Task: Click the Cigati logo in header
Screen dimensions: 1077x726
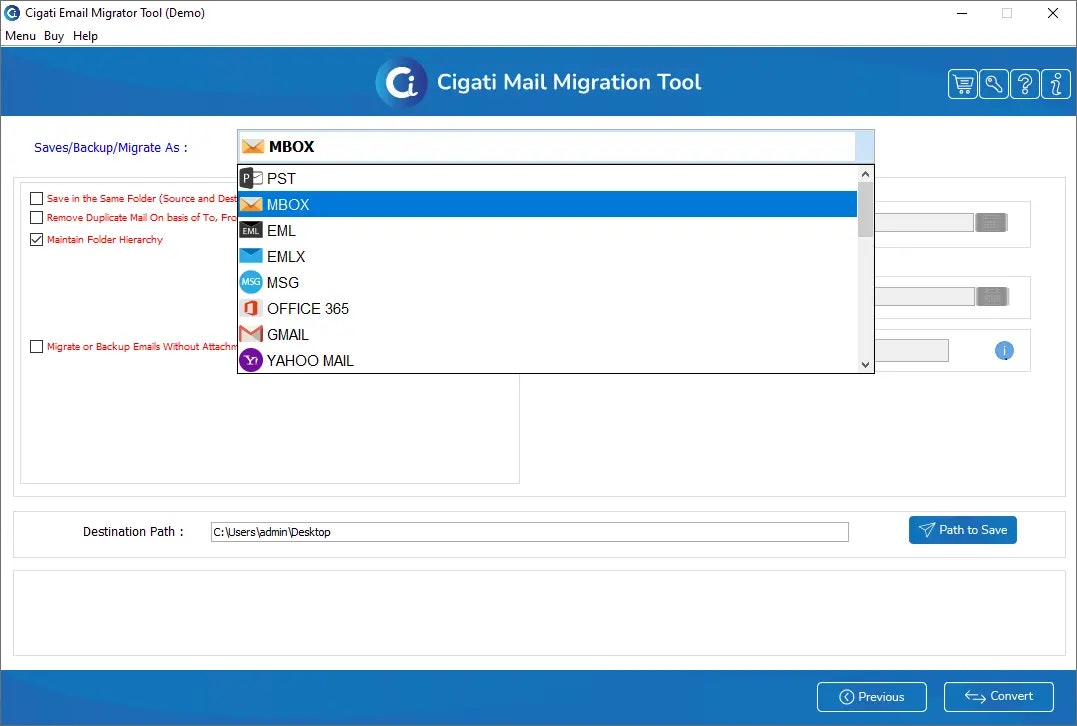Action: coord(402,82)
